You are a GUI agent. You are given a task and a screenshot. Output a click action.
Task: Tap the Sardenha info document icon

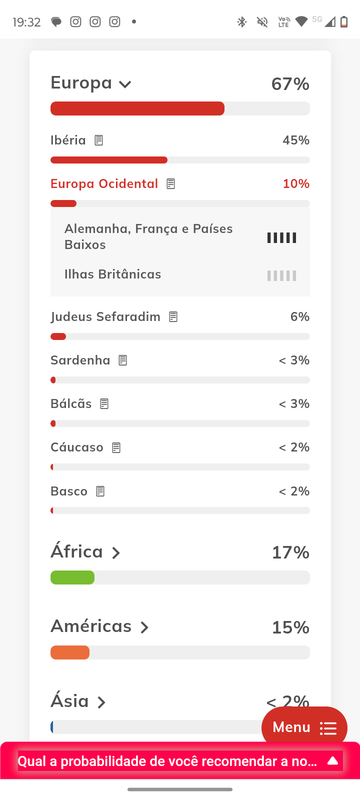pyautogui.click(x=122, y=360)
